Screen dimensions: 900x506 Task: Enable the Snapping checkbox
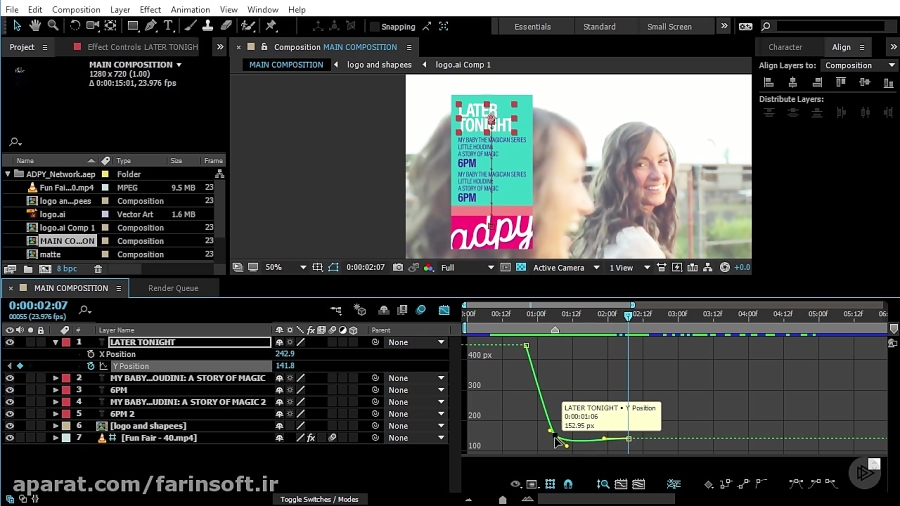point(375,27)
